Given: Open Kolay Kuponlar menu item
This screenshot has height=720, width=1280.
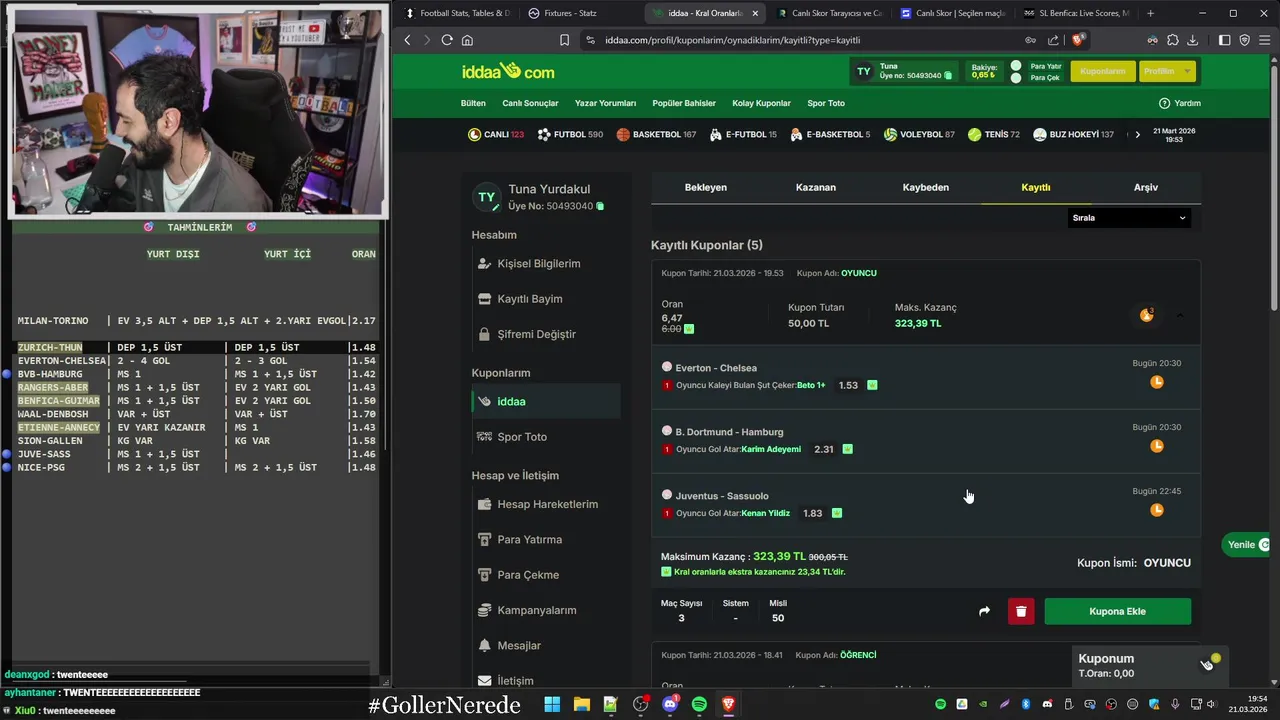Looking at the screenshot, I should [761, 103].
